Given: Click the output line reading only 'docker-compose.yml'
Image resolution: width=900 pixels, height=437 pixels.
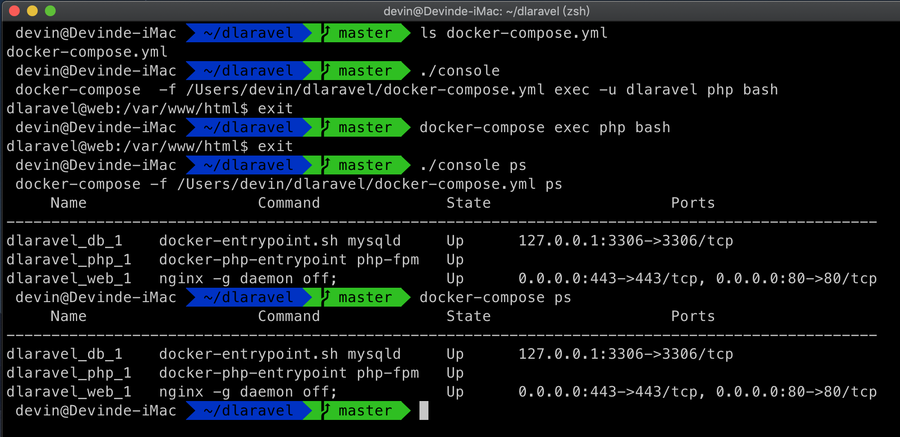Looking at the screenshot, I should point(87,52).
